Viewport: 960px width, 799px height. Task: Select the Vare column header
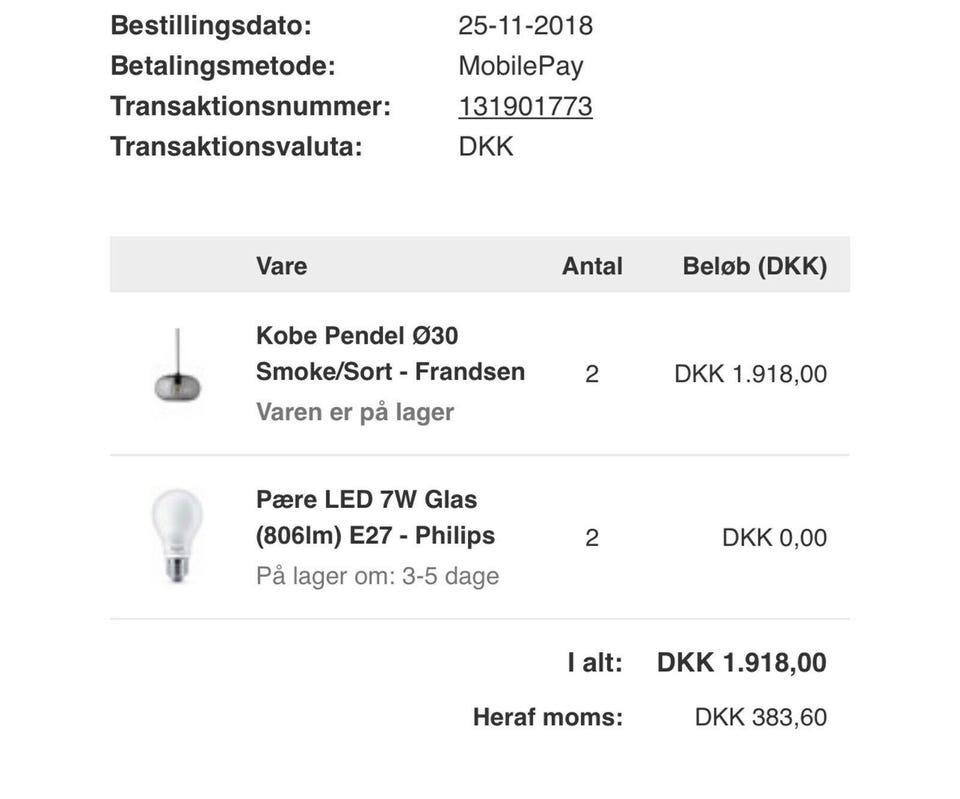282,266
